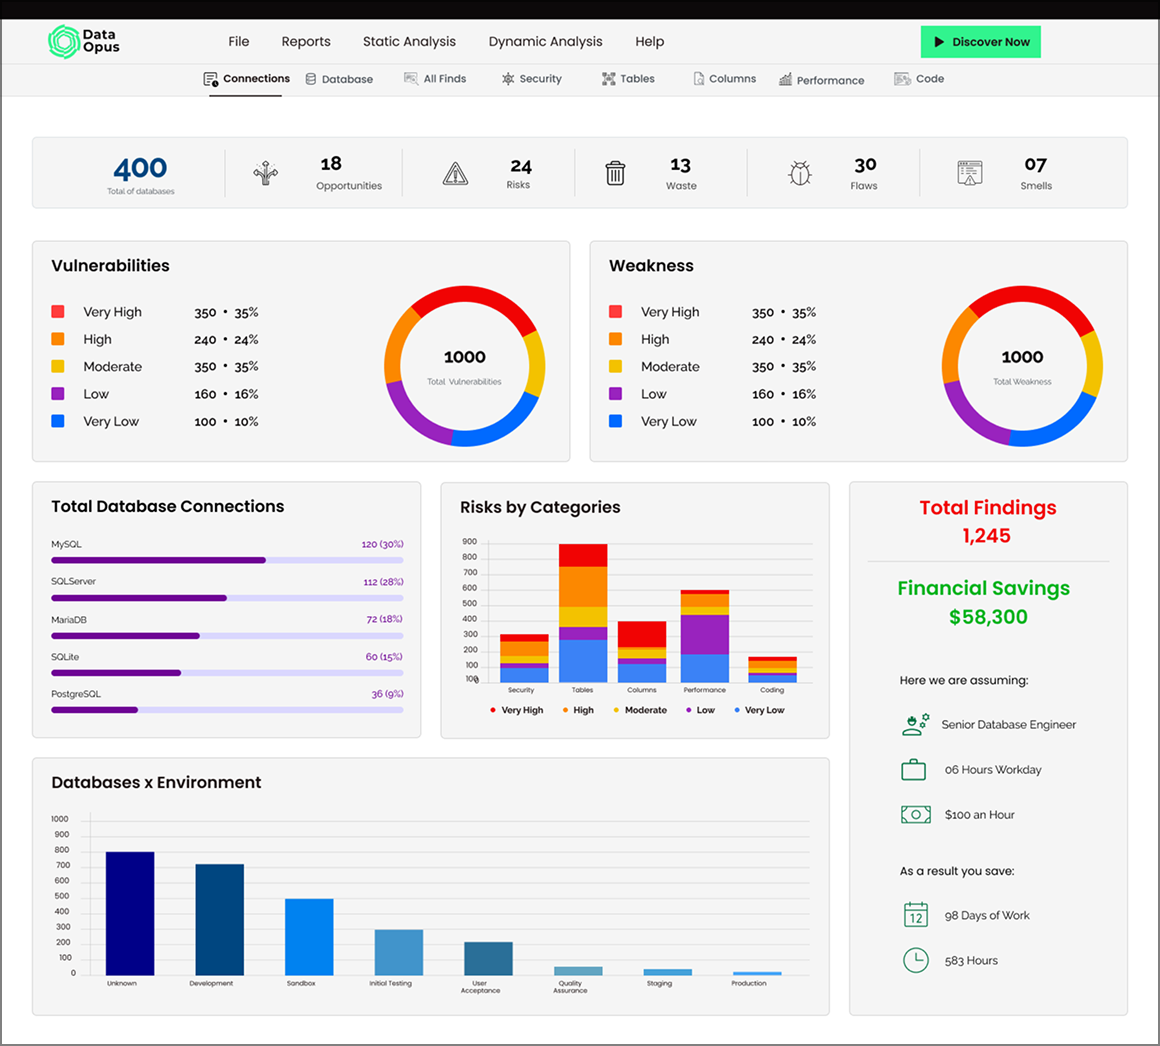The width and height of the screenshot is (1160, 1046).
Task: Click the Waste trash can icon
Action: click(x=616, y=173)
